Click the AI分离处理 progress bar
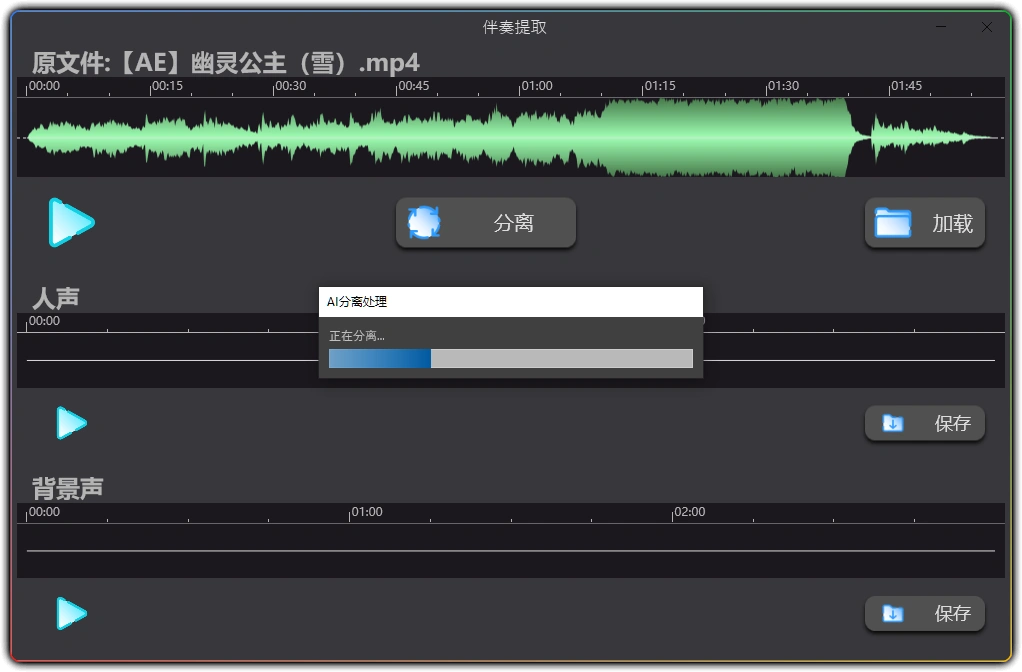1022x672 pixels. coord(510,358)
